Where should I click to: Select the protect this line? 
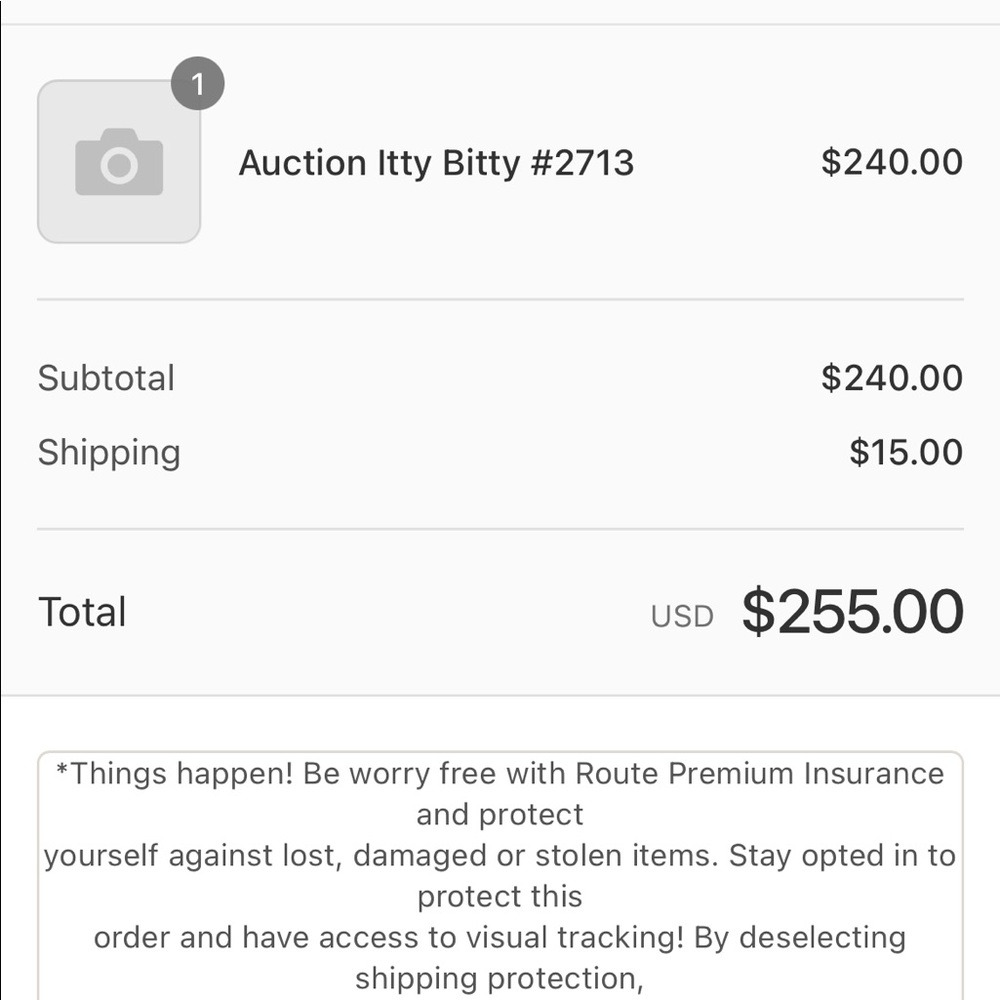pyautogui.click(x=500, y=897)
